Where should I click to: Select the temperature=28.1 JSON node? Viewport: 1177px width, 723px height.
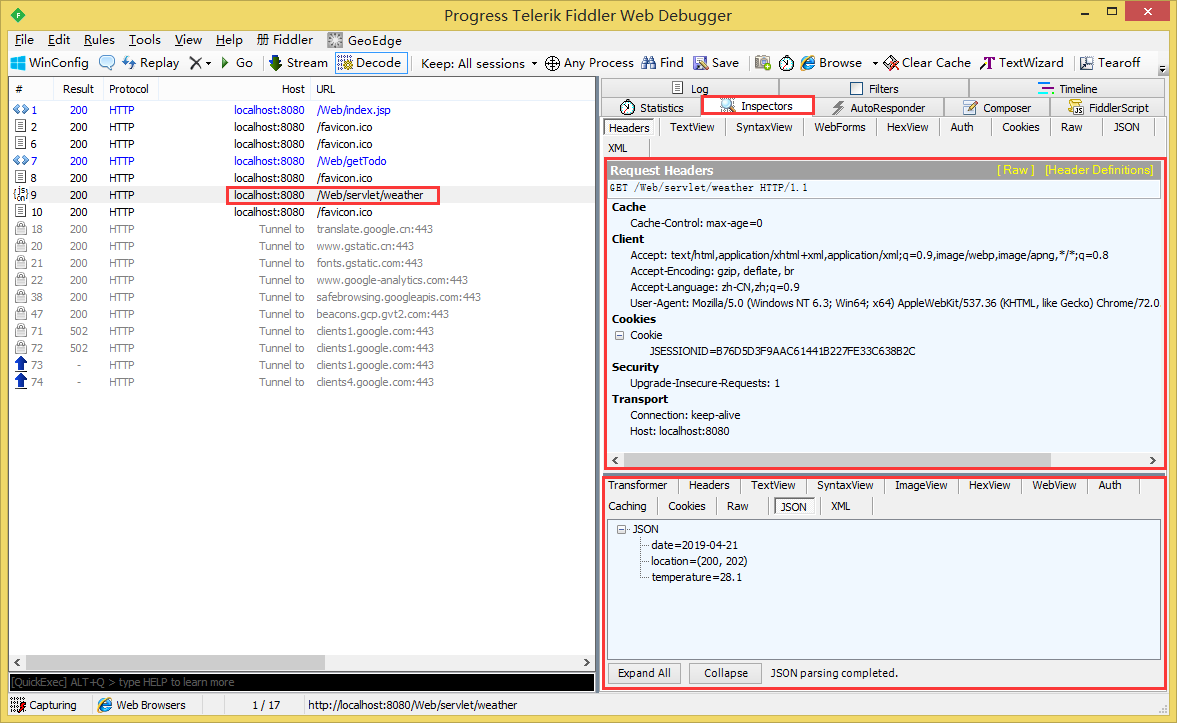(x=697, y=577)
